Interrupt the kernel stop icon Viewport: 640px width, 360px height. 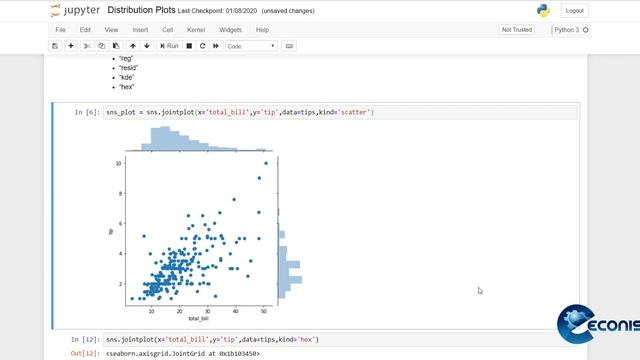189,46
